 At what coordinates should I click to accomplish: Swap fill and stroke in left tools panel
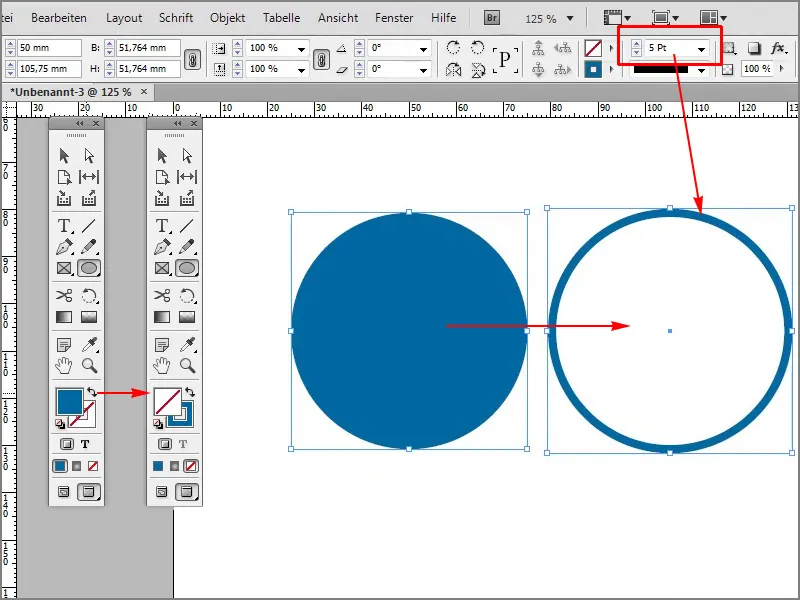click(x=91, y=392)
